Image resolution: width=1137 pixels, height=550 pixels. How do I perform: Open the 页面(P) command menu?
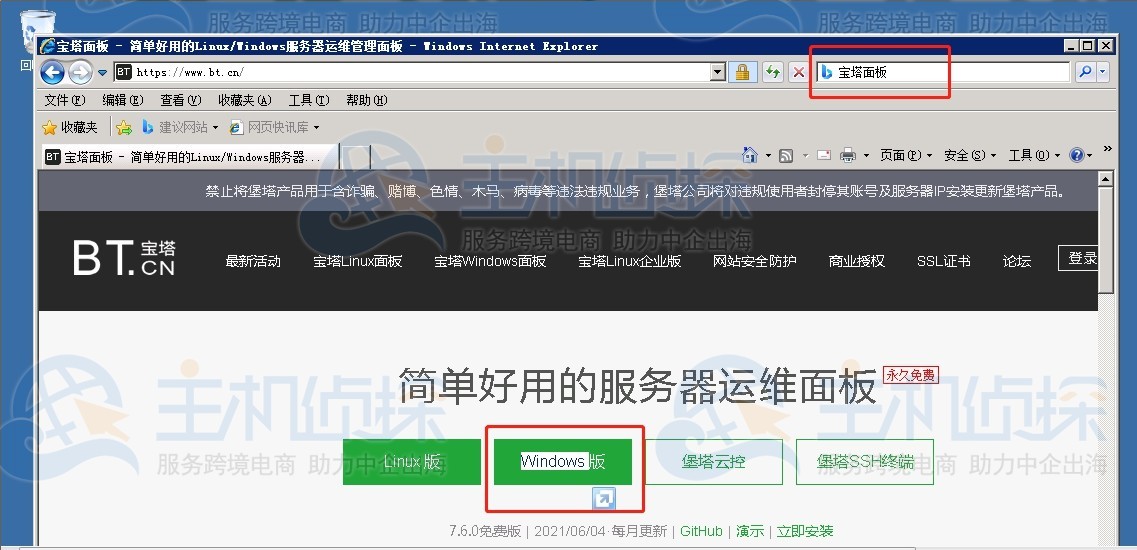point(906,155)
